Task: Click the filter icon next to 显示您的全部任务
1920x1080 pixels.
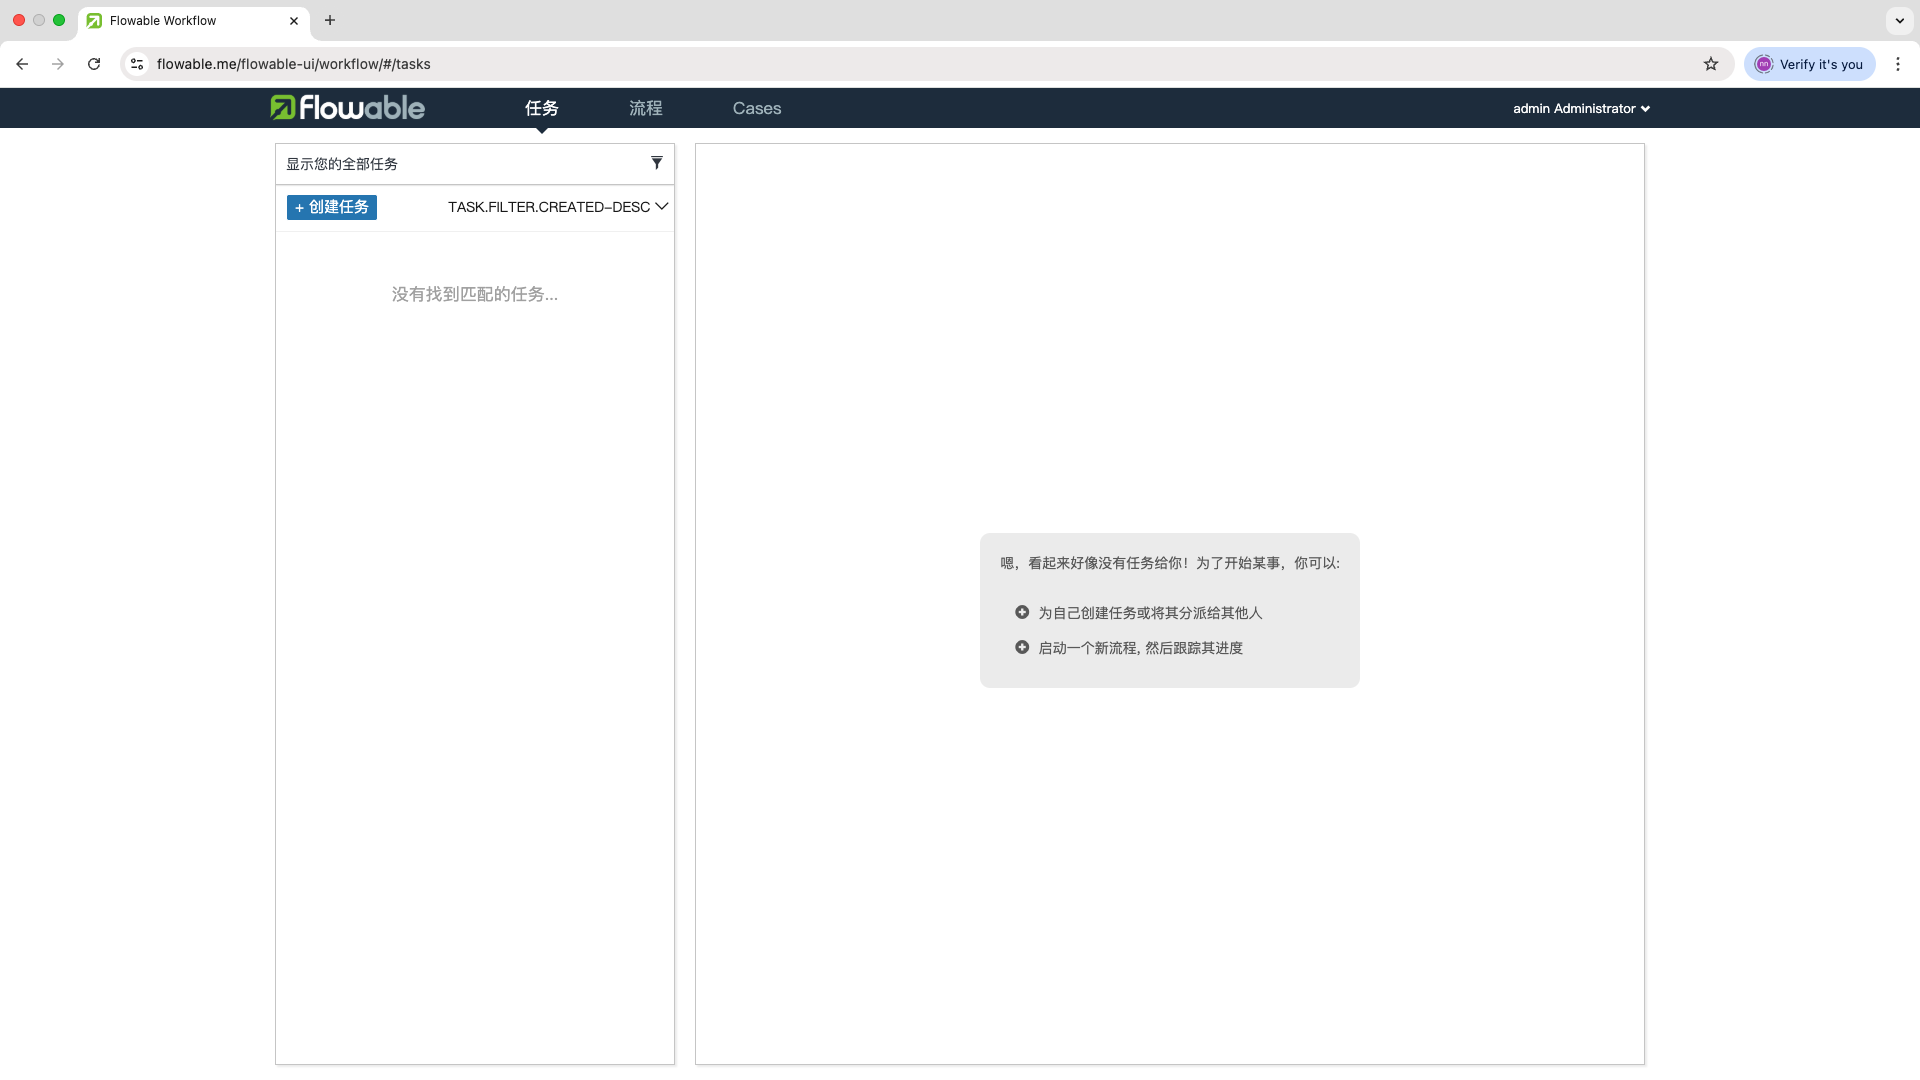Action: pyautogui.click(x=657, y=161)
